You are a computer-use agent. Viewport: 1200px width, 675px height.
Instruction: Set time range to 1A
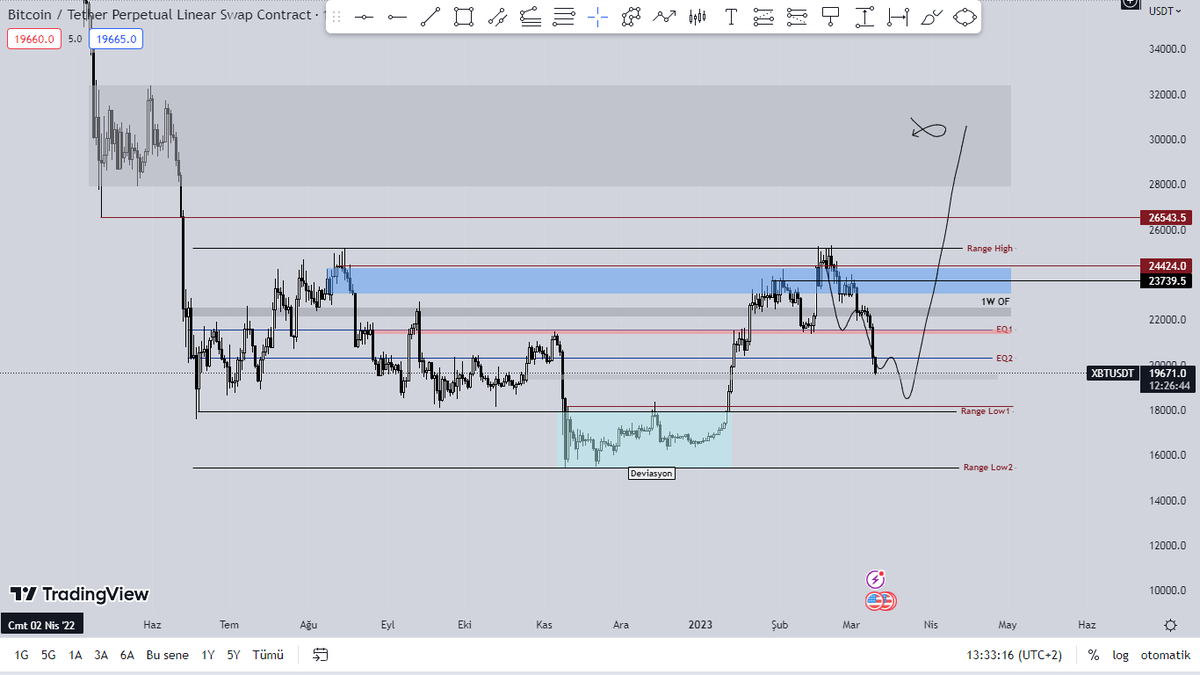point(75,655)
